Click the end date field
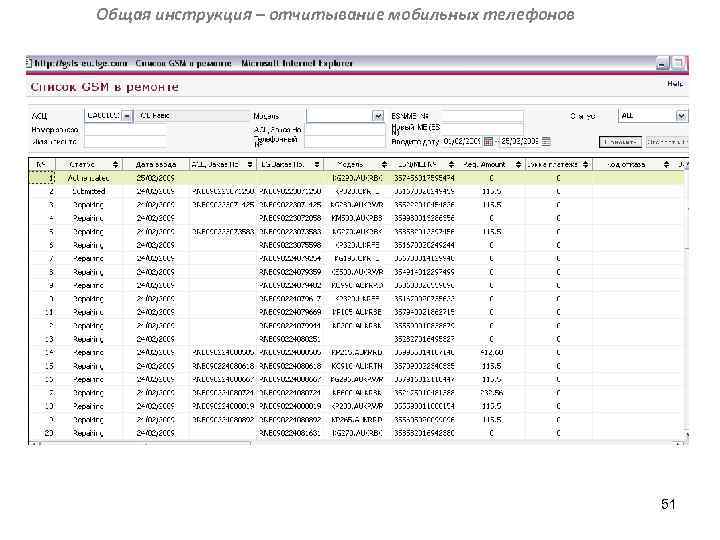 (520, 141)
